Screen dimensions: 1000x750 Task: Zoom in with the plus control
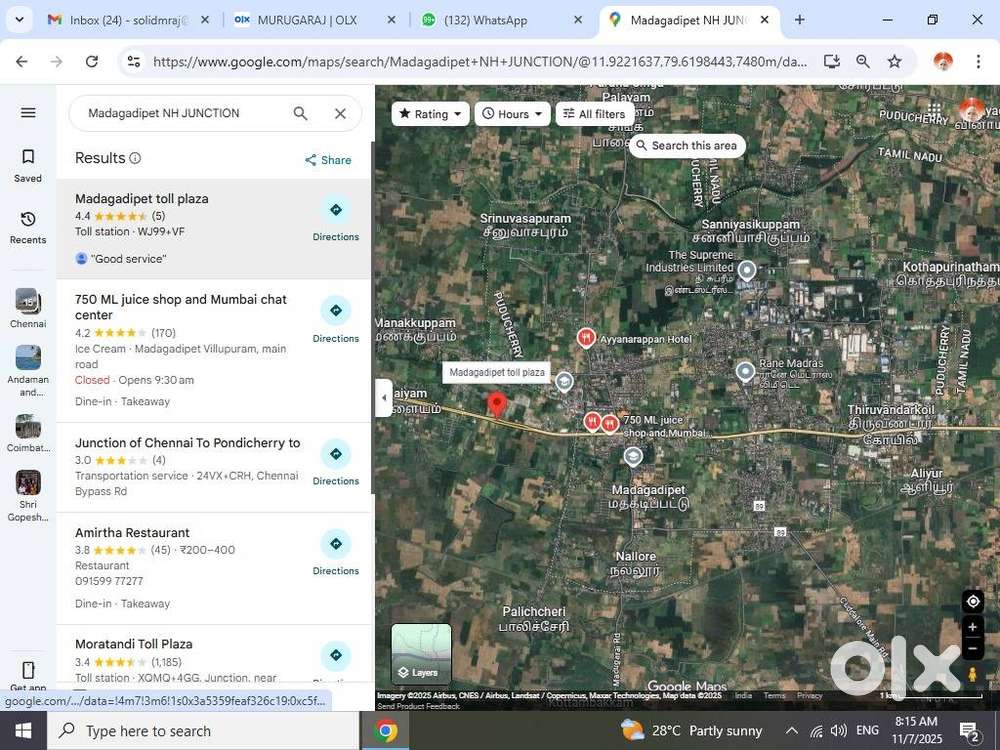971,627
